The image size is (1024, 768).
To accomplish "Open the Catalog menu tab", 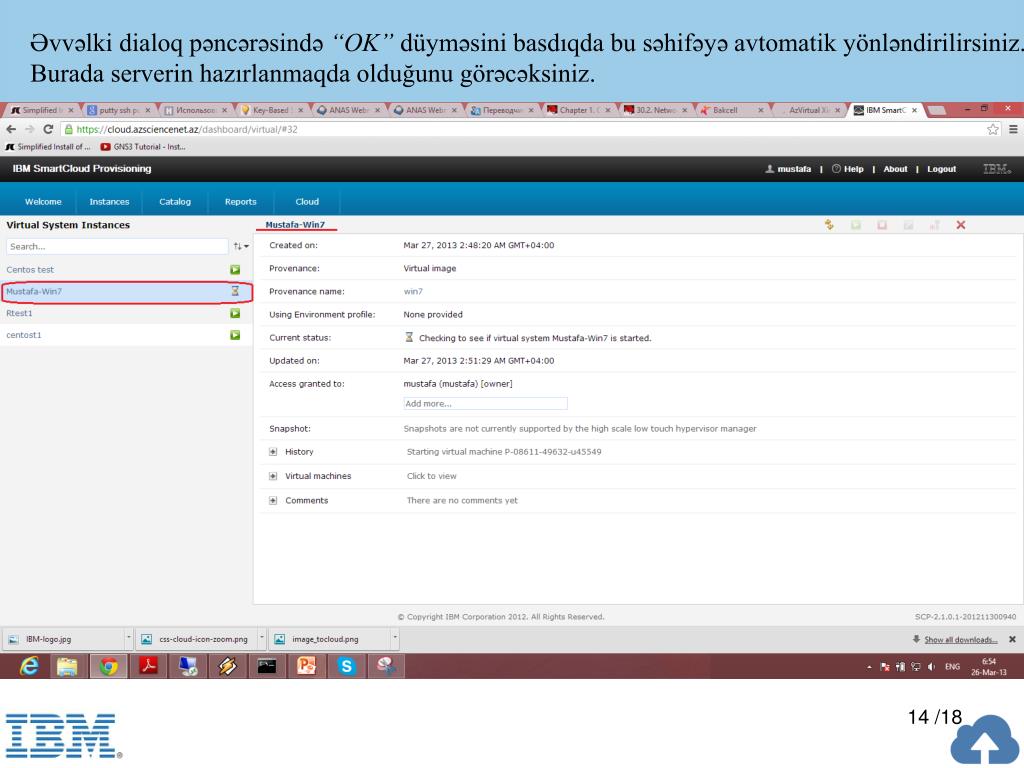I will click(x=175, y=202).
